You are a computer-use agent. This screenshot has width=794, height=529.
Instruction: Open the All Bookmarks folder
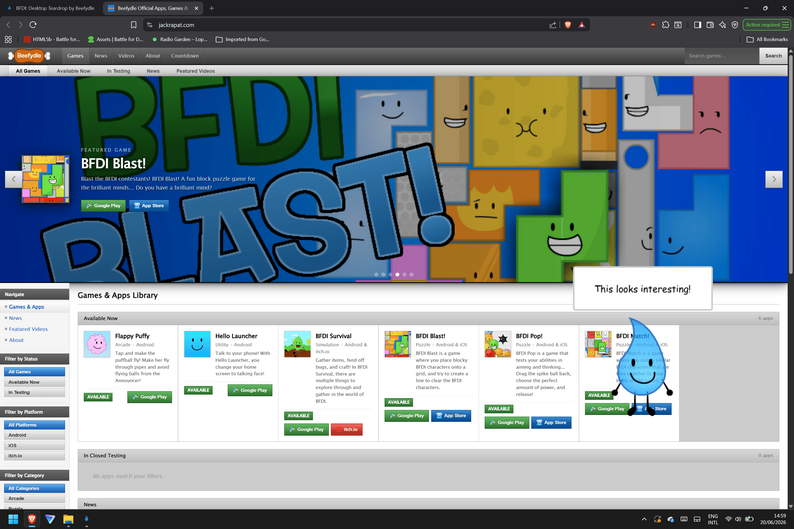(x=767, y=39)
